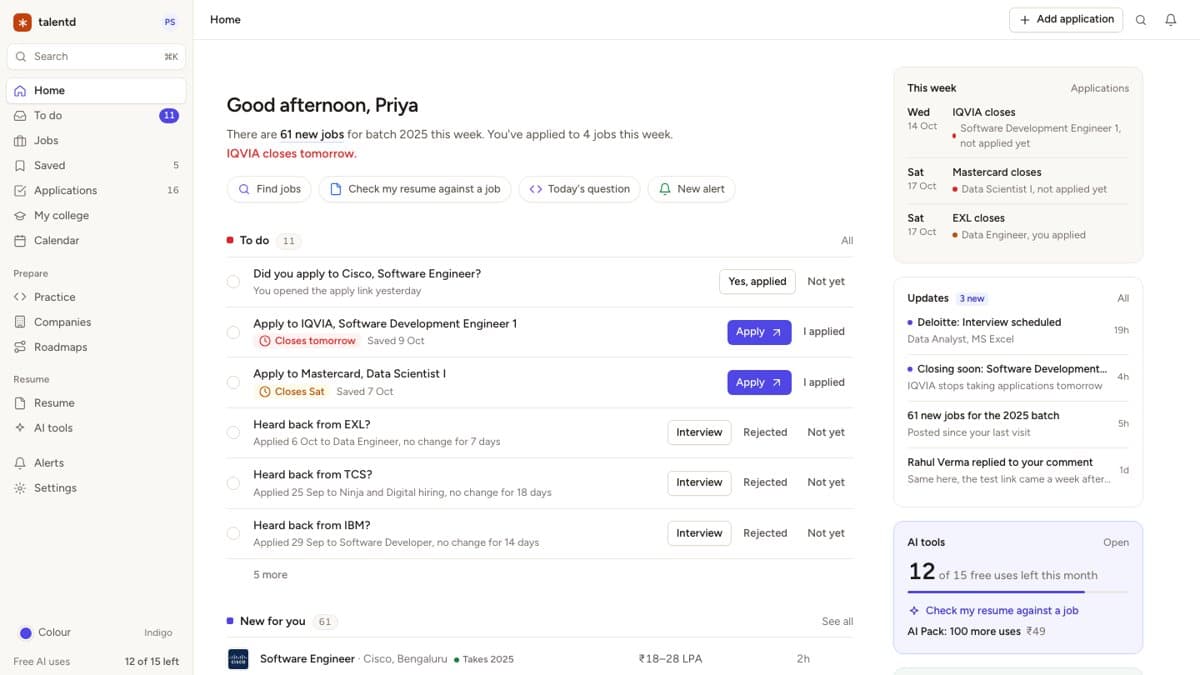Click the Practice code brackets icon

coord(20,297)
